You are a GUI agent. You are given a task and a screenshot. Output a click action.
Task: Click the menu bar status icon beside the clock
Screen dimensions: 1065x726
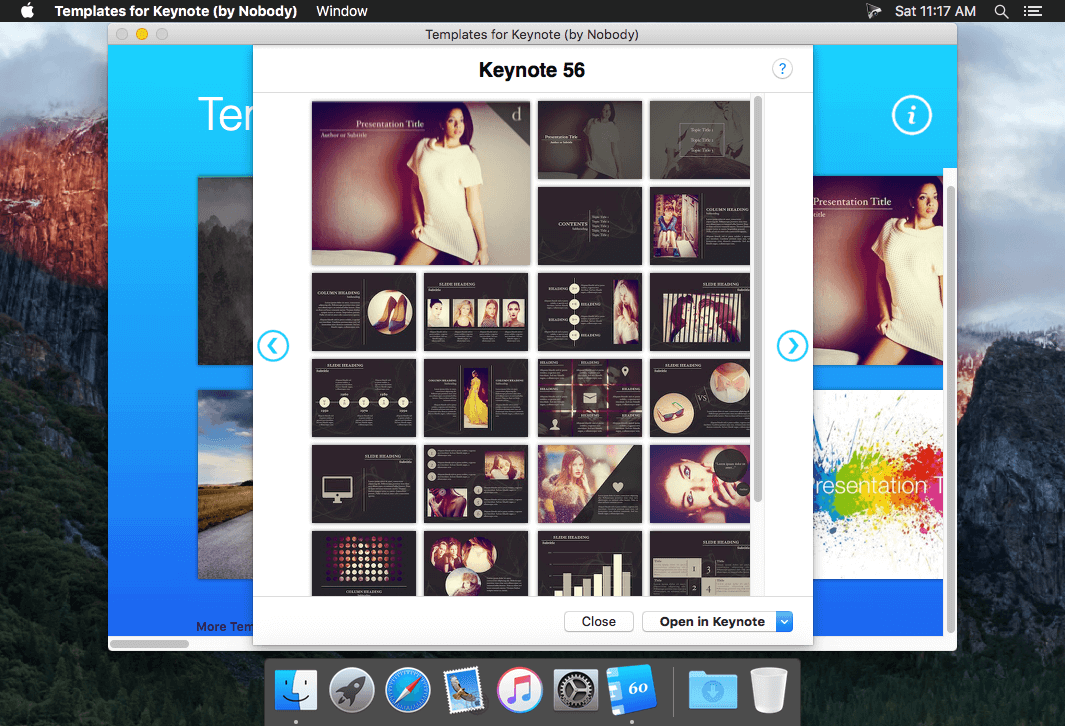[x=873, y=11]
